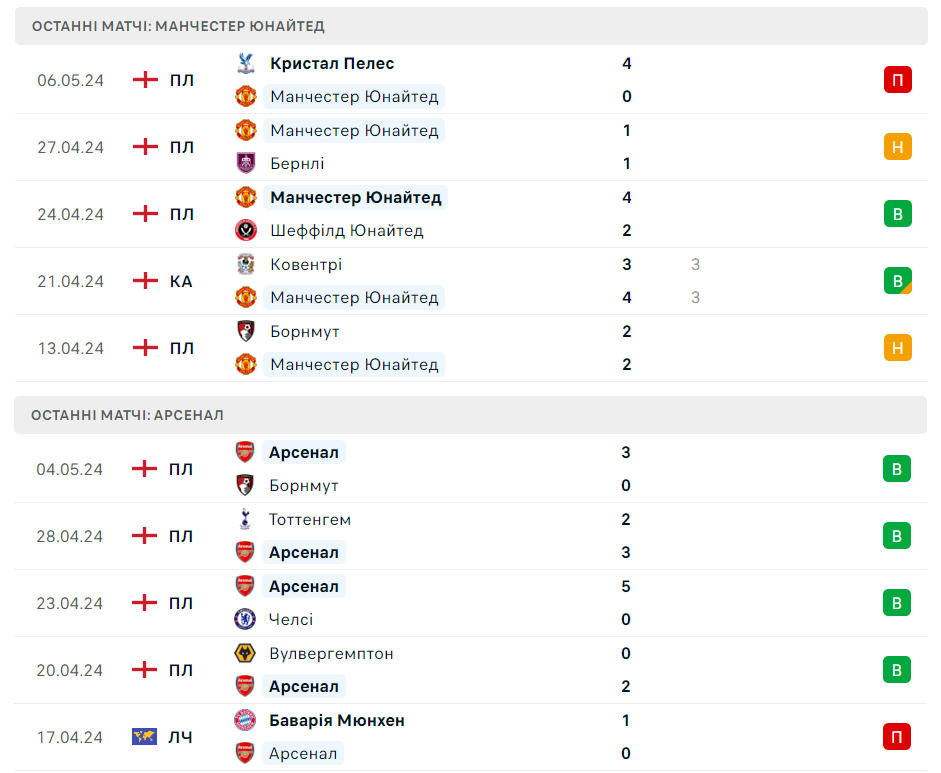
Task: Click the red loss badge for the Bayern match
Action: 897,737
